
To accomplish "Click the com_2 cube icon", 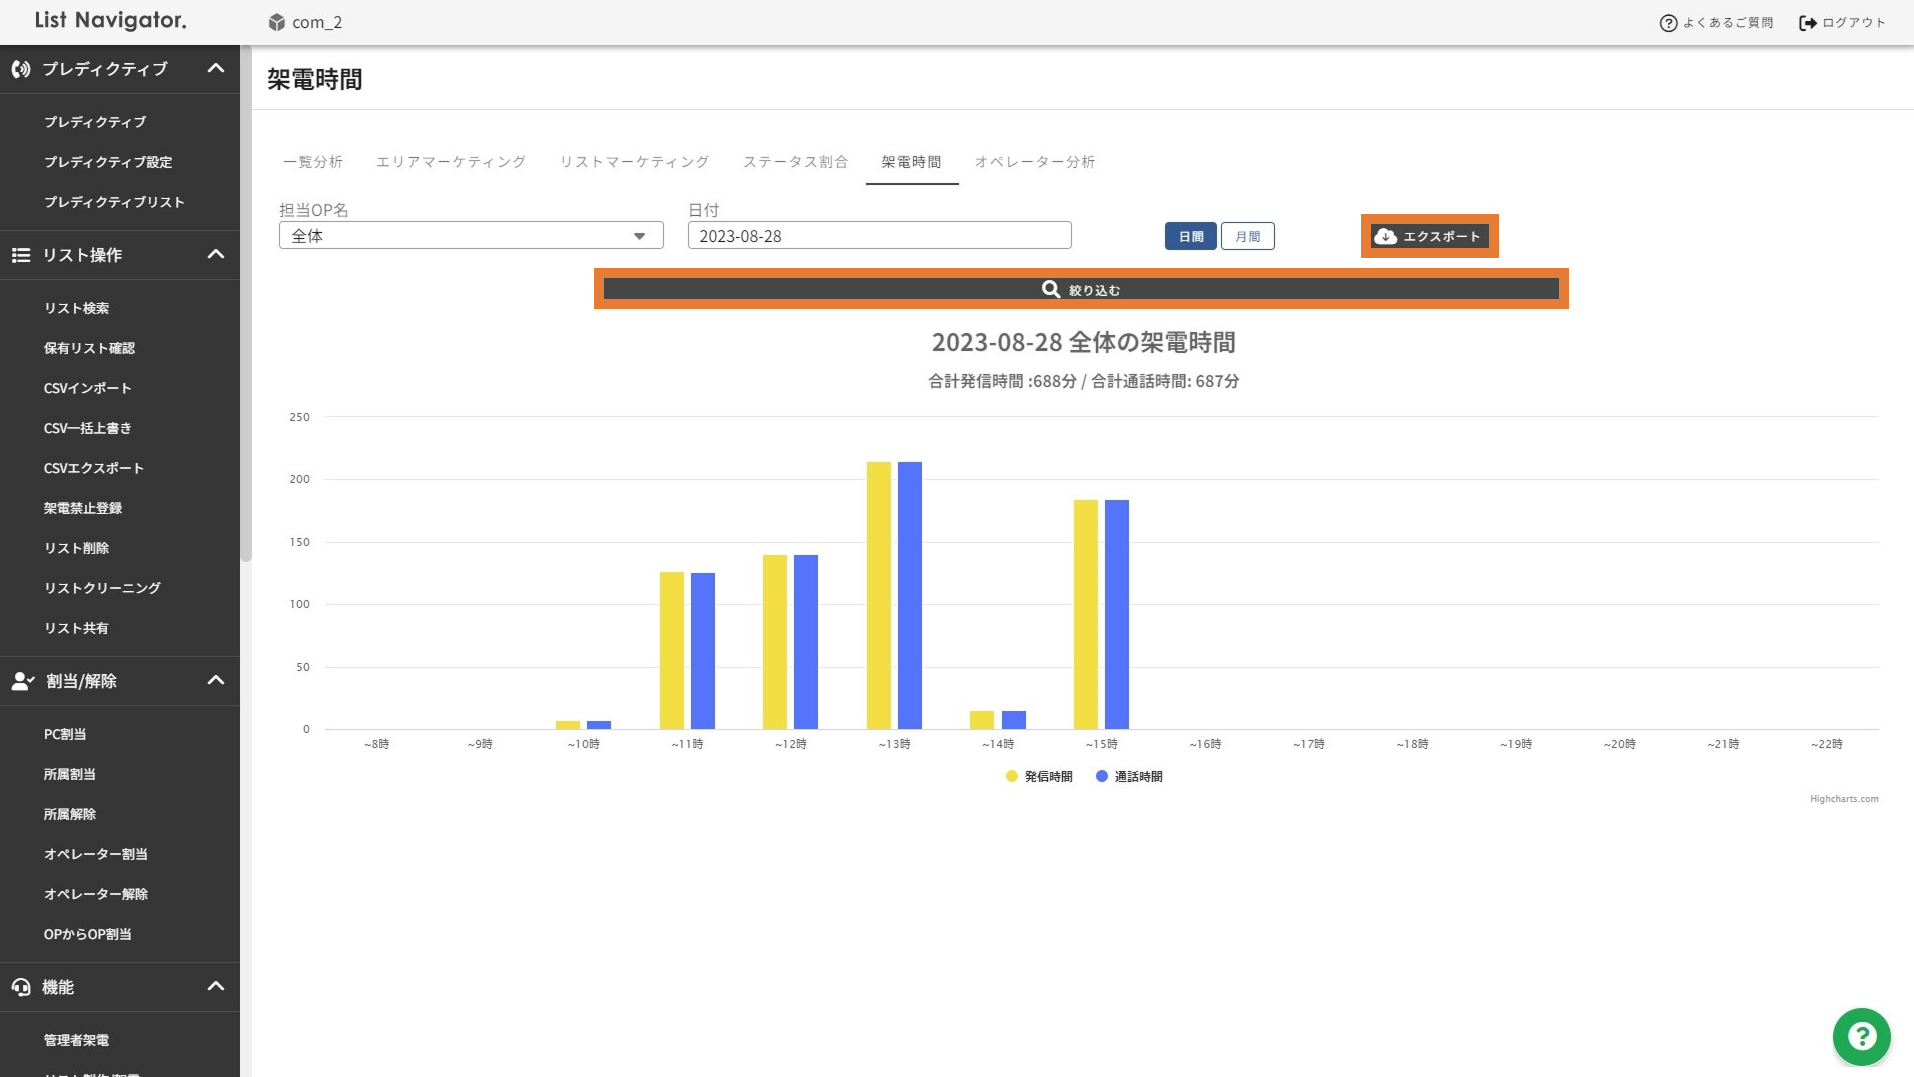I will coord(277,22).
